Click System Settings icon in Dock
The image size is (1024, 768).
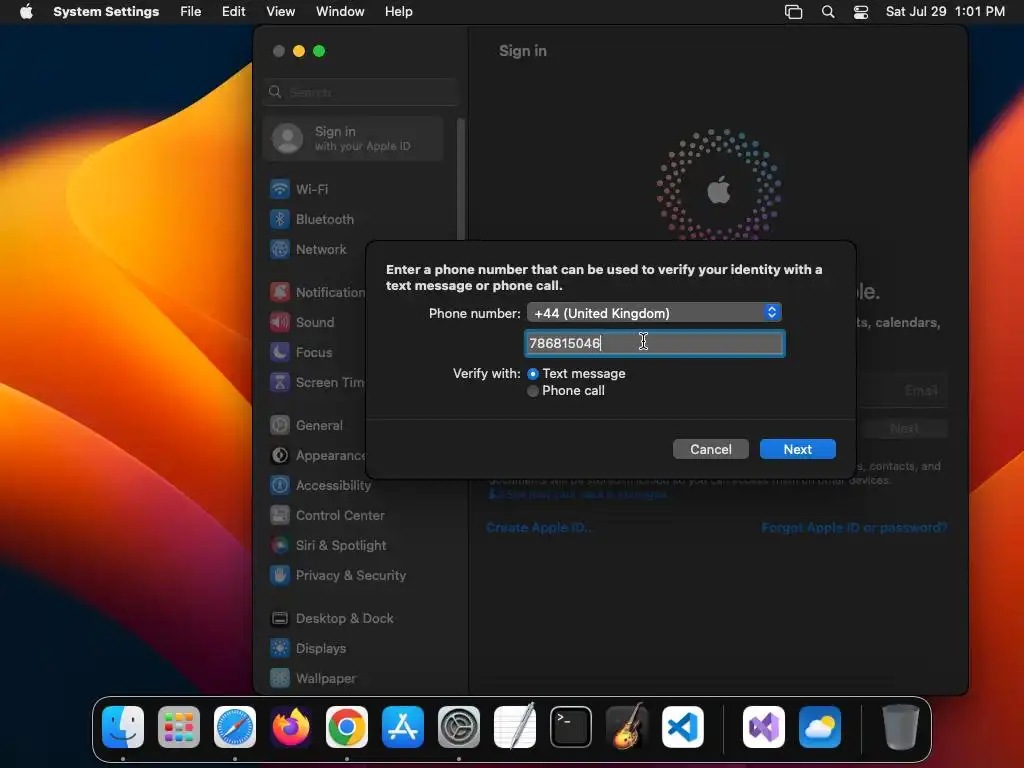pos(458,727)
